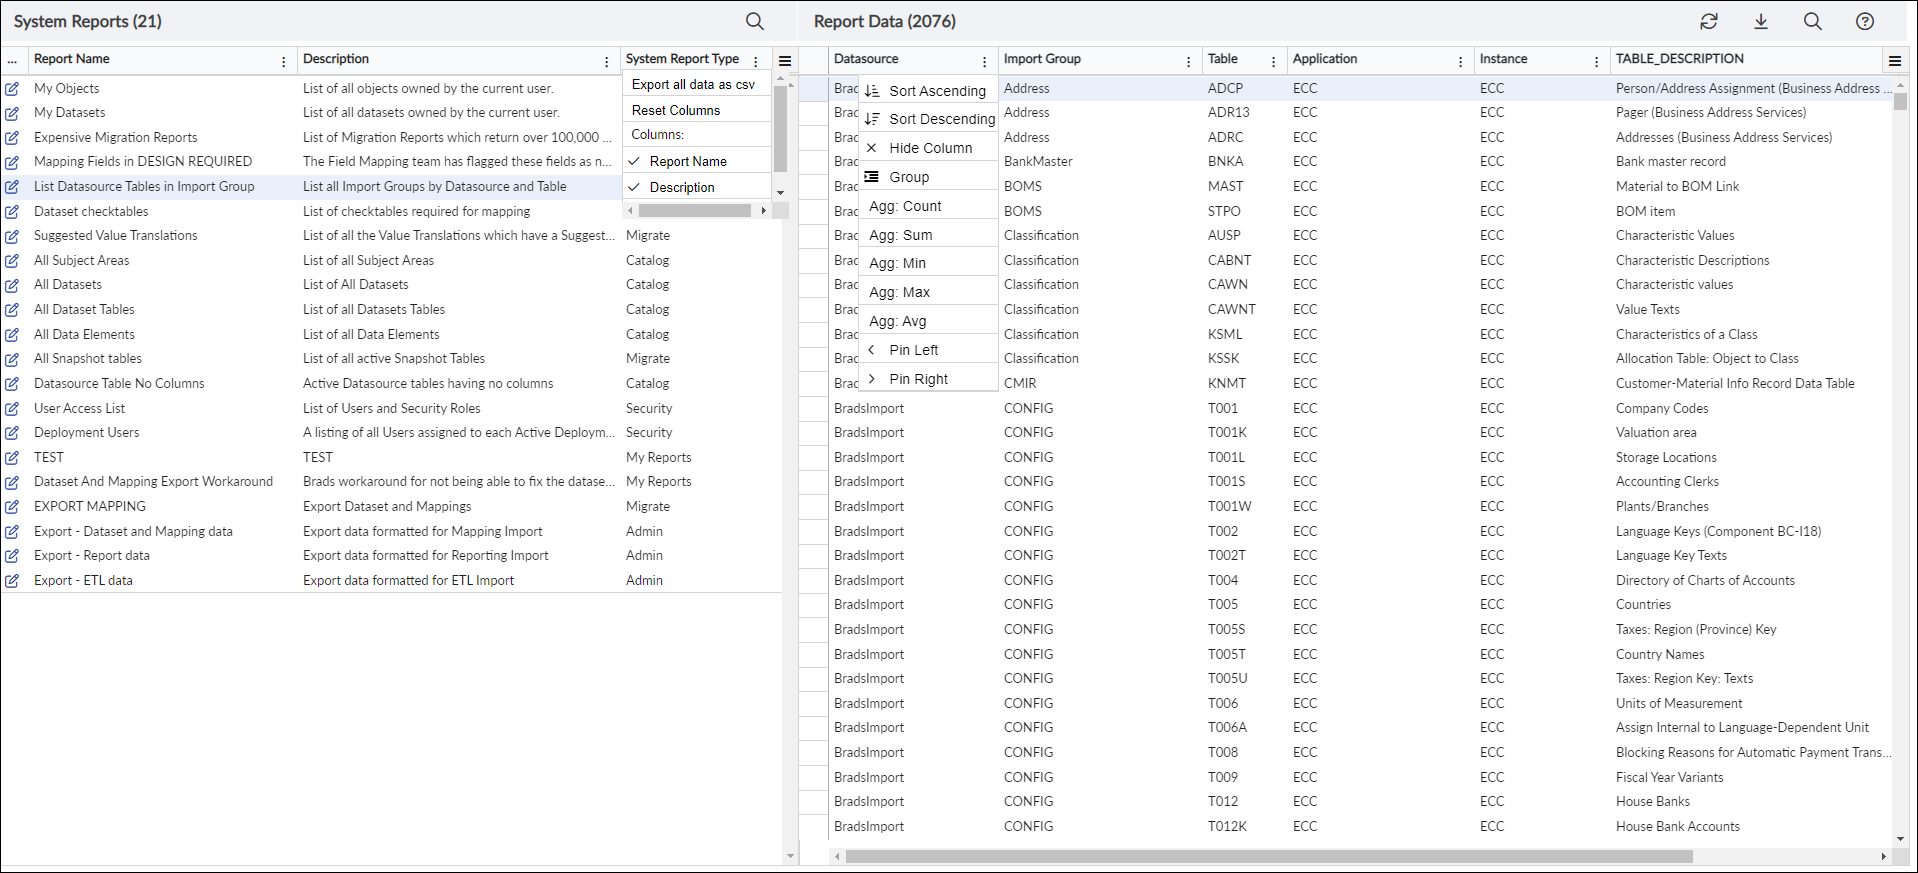Edit the Deployment Users report
This screenshot has height=873, width=1918.
pos(12,432)
